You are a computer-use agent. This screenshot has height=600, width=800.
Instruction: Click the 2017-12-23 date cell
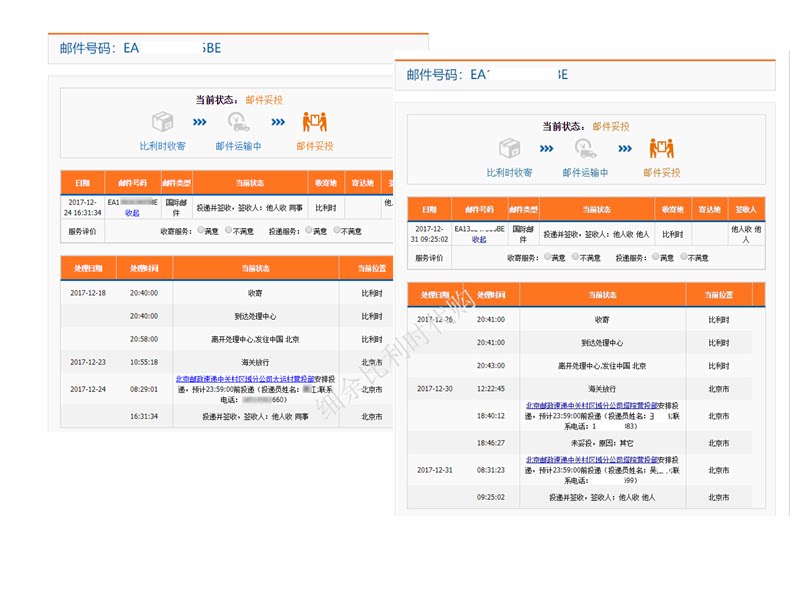(x=88, y=362)
